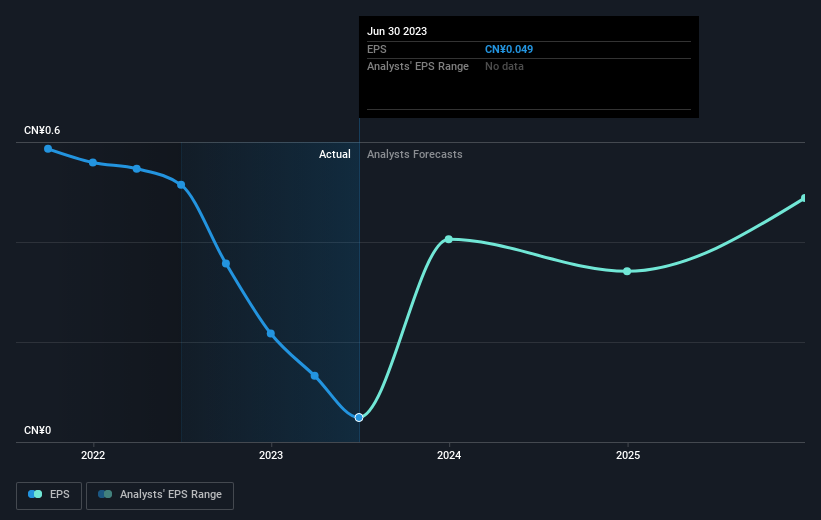Select the highlighted Jun 30 2023 data point
This screenshot has width=821, height=520.
(x=359, y=417)
